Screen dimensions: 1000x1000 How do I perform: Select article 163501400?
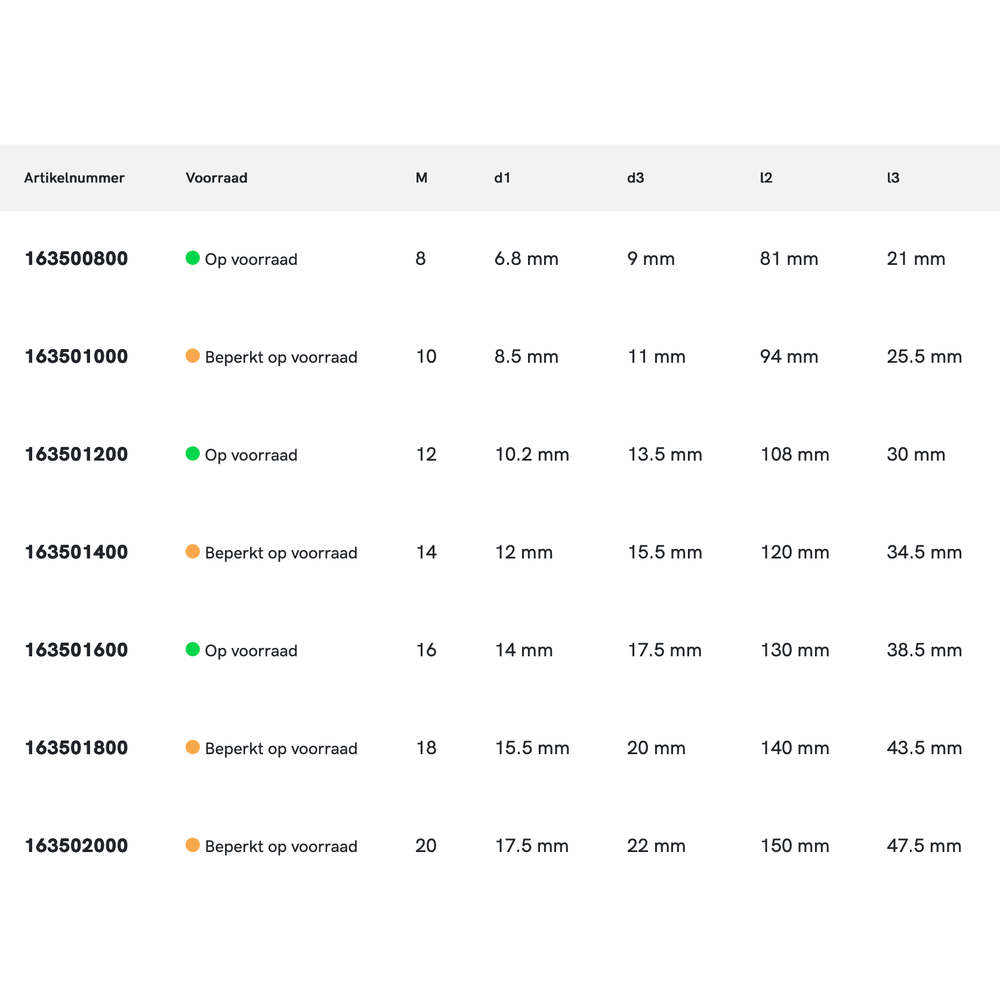pos(76,553)
